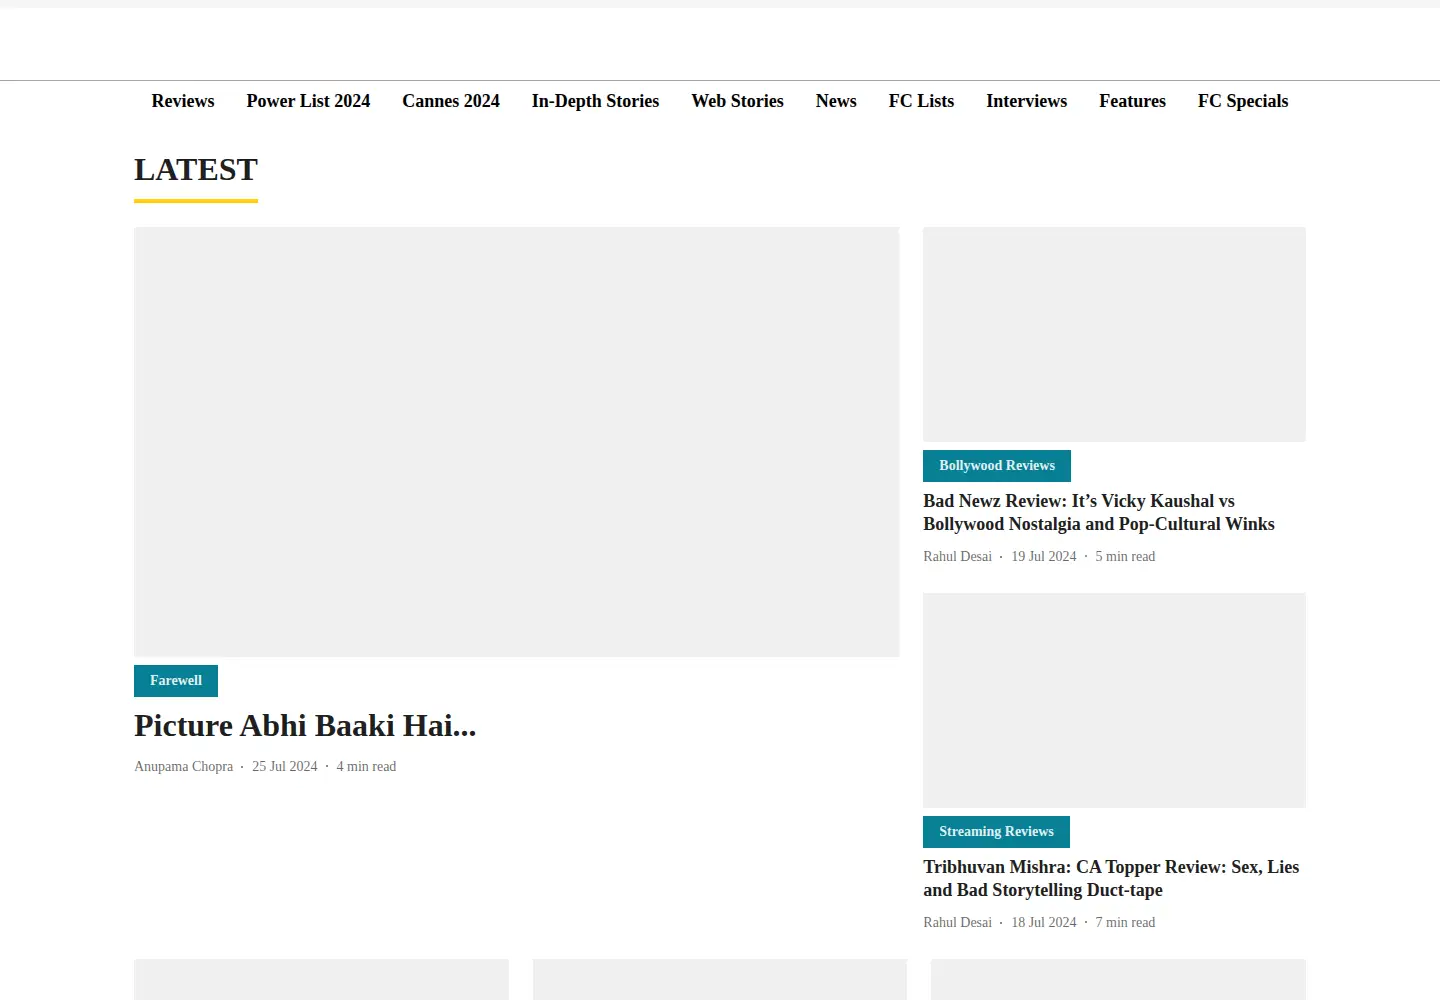This screenshot has width=1440, height=1000.
Task: Open the Farewell category tag
Action: tap(176, 681)
